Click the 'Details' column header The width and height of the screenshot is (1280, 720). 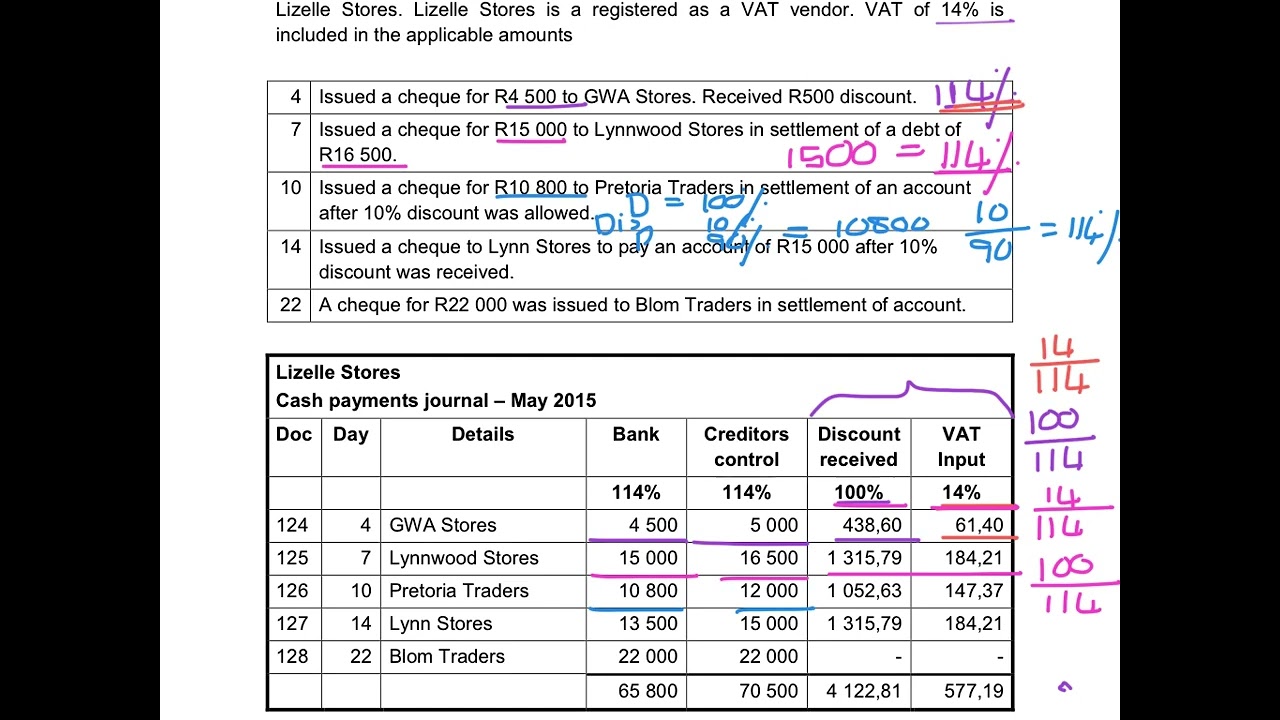point(483,434)
